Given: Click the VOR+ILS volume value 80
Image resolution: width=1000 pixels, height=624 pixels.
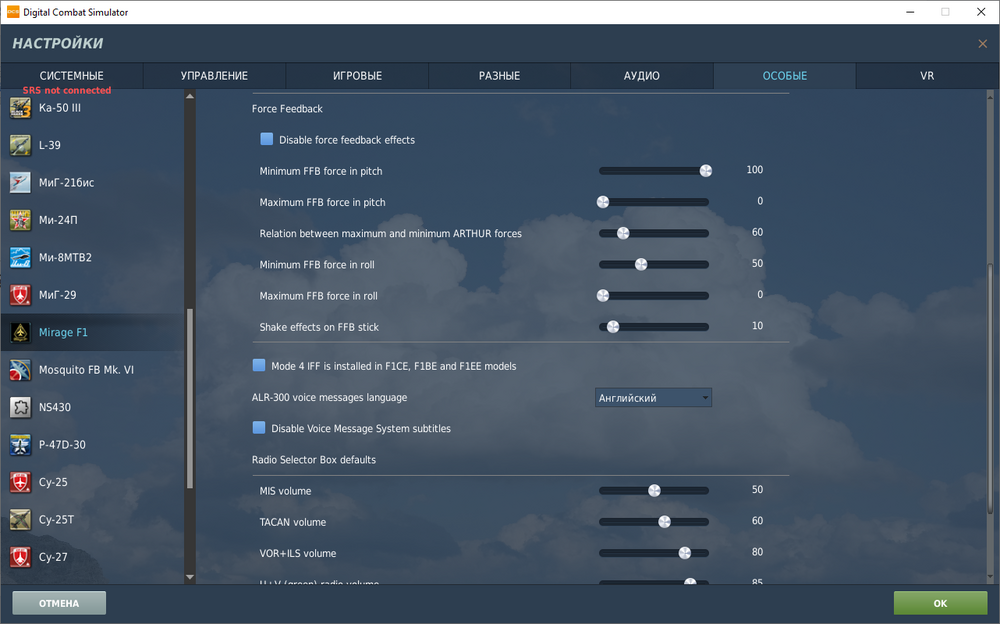Looking at the screenshot, I should [757, 552].
